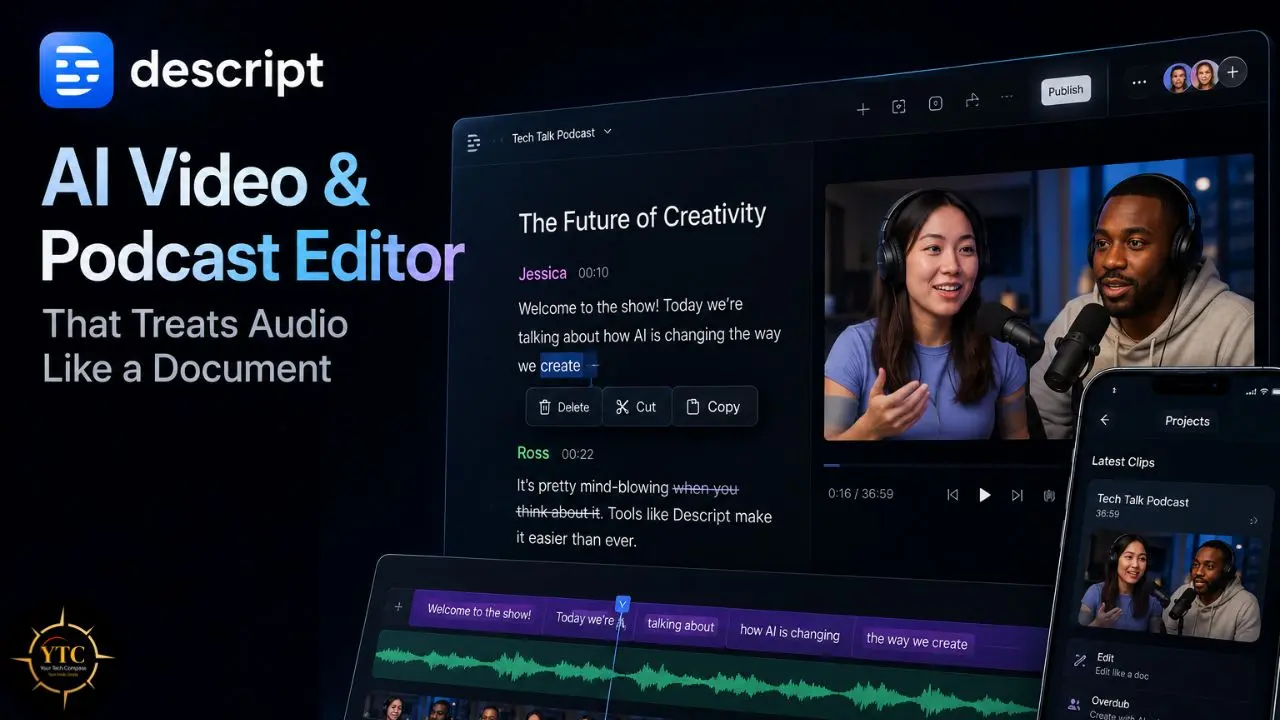Viewport: 1280px width, 720px height.
Task: Add a collaborator with the round plus button
Action: [1232, 72]
